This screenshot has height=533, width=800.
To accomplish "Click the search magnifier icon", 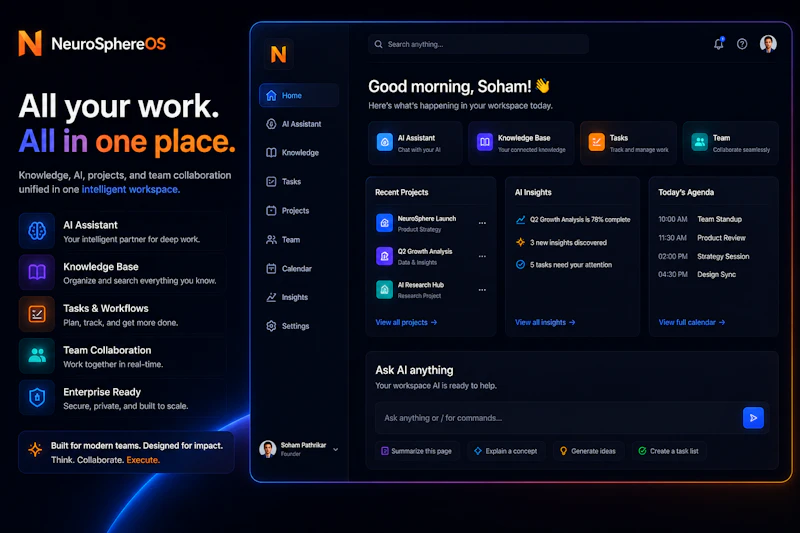I will 379,44.
